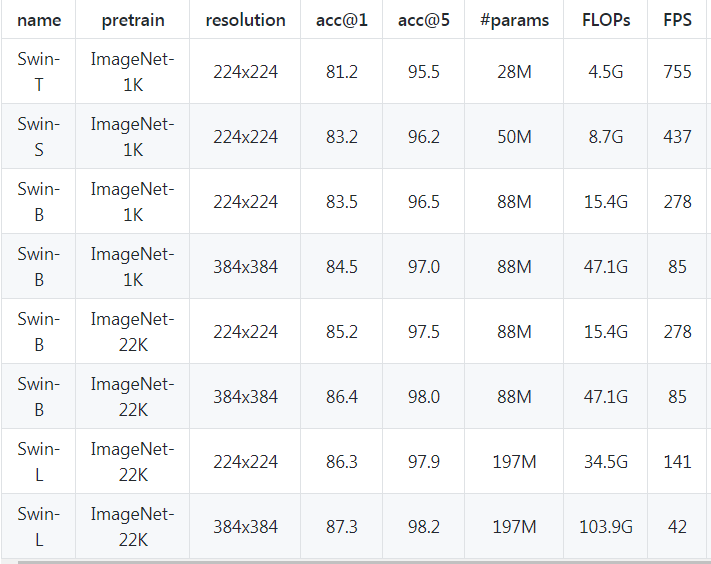Click the 87.3 accuracy cell
711x564 pixels.
(x=341, y=526)
